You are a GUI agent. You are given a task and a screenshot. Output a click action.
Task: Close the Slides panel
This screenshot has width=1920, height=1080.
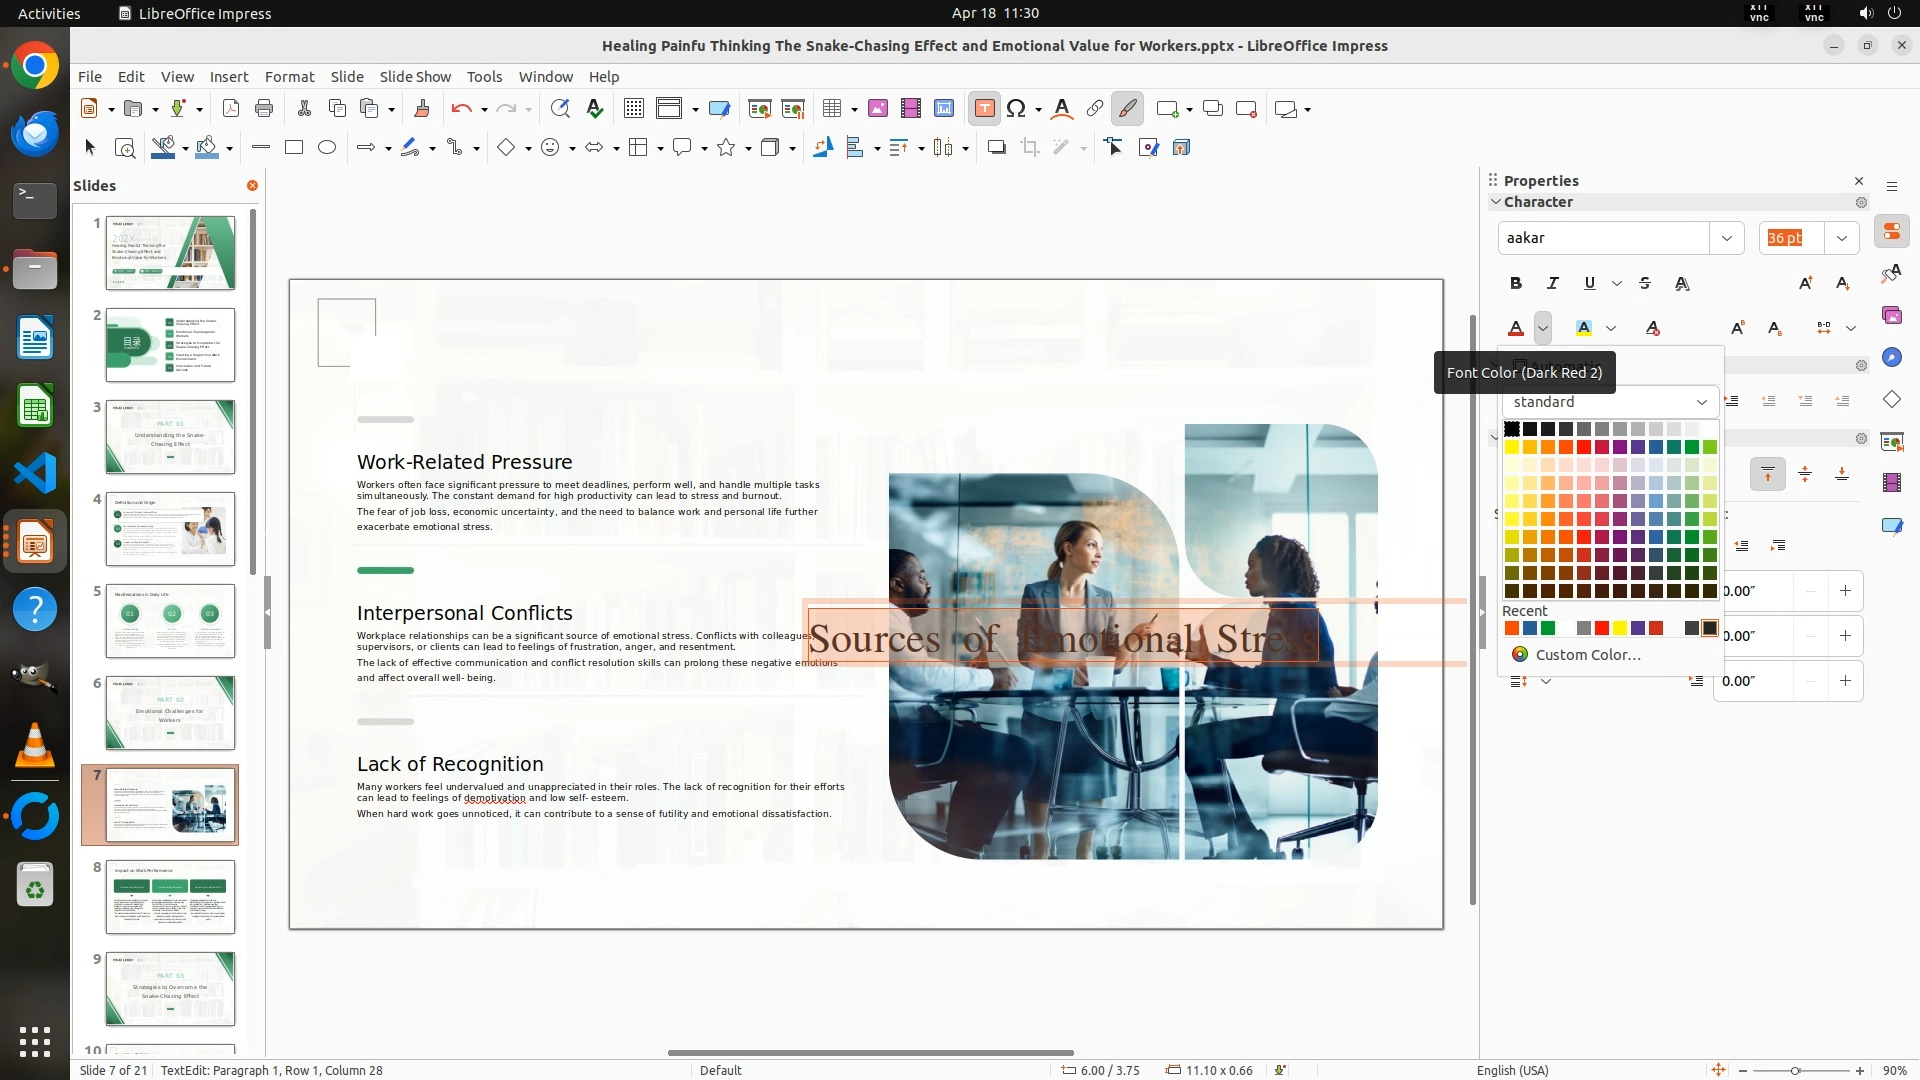click(x=252, y=186)
